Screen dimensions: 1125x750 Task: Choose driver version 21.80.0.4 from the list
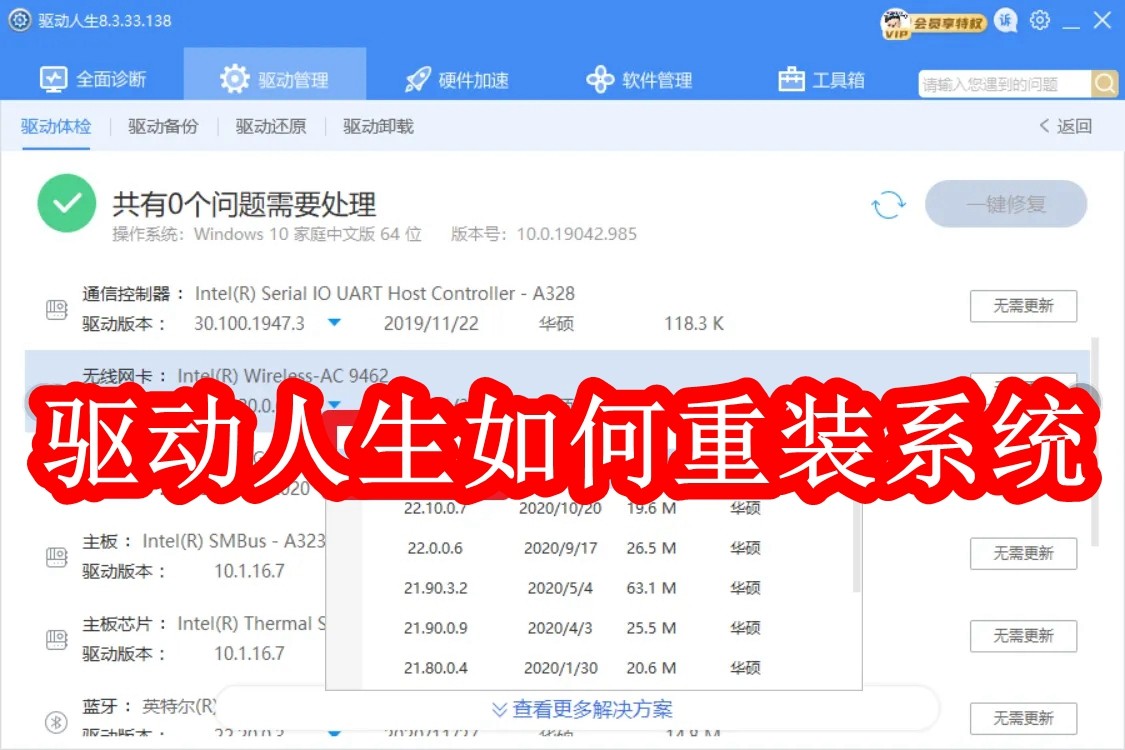(436, 668)
